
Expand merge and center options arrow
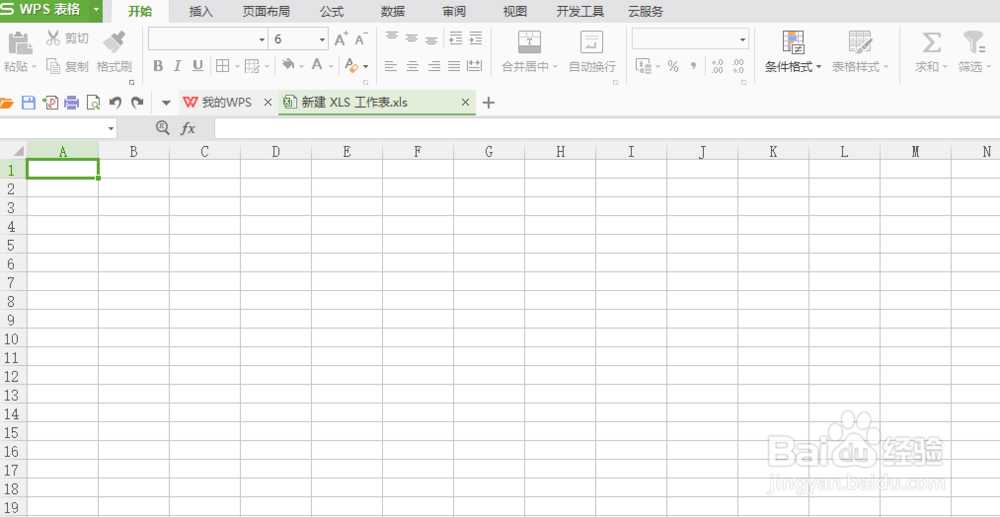[x=555, y=66]
